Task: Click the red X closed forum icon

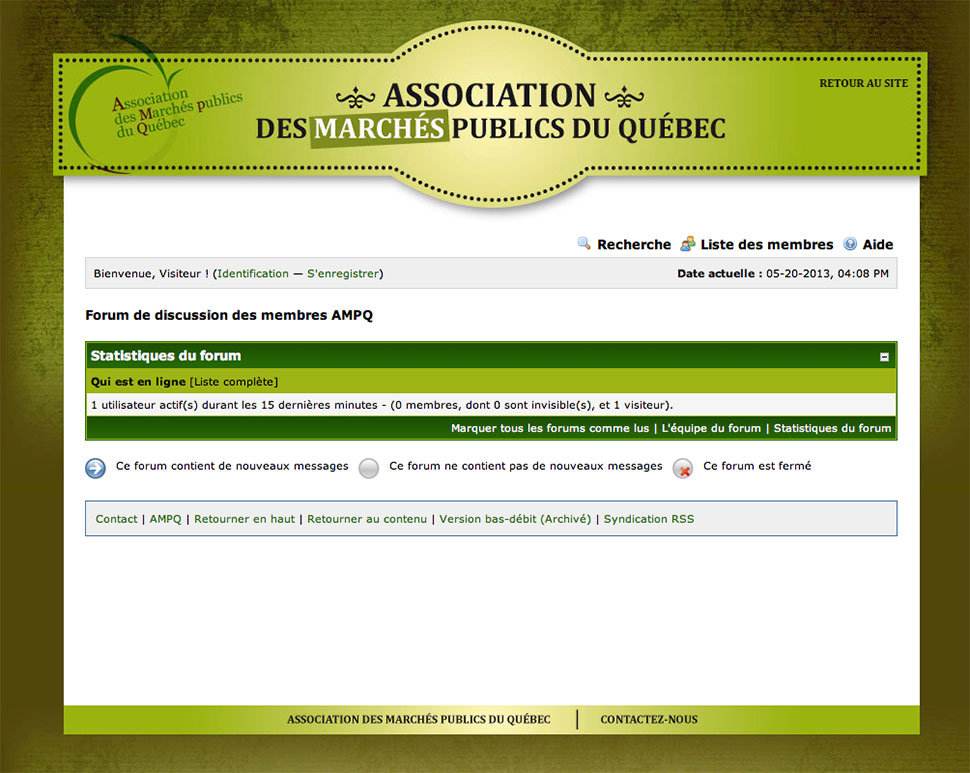Action: click(x=683, y=468)
